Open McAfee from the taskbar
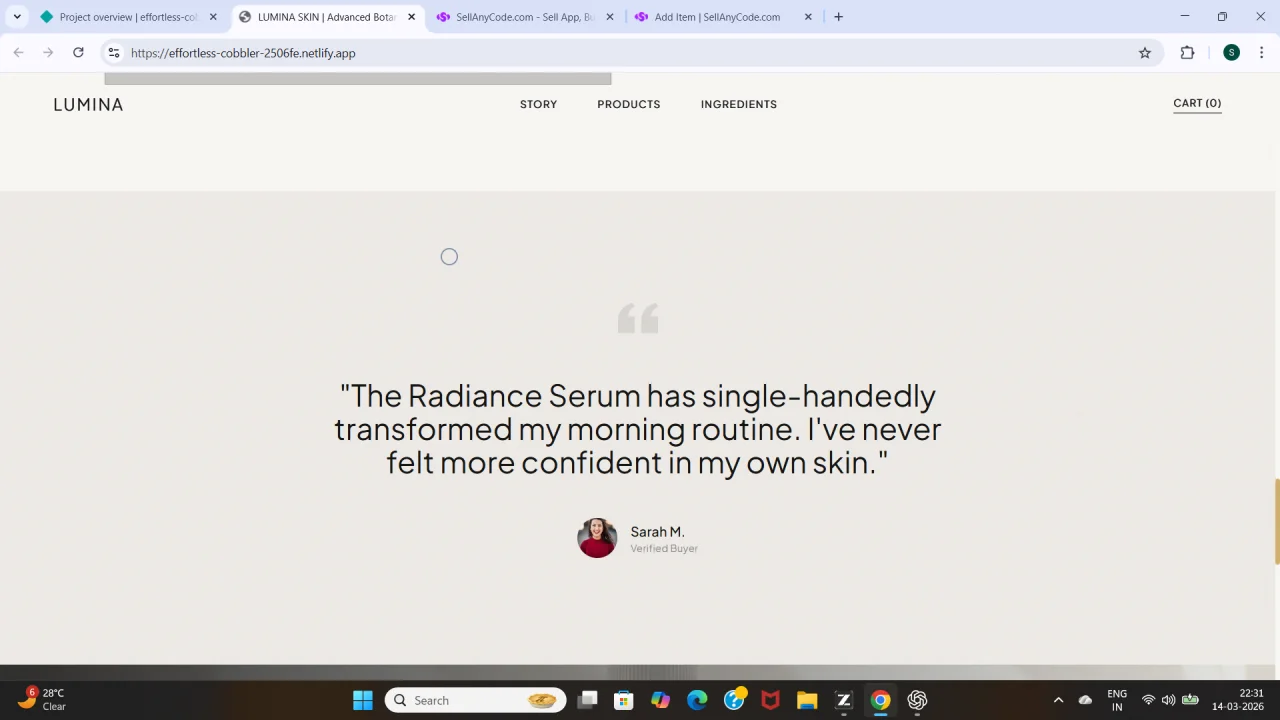This screenshot has height=720, width=1280. pyautogui.click(x=770, y=700)
